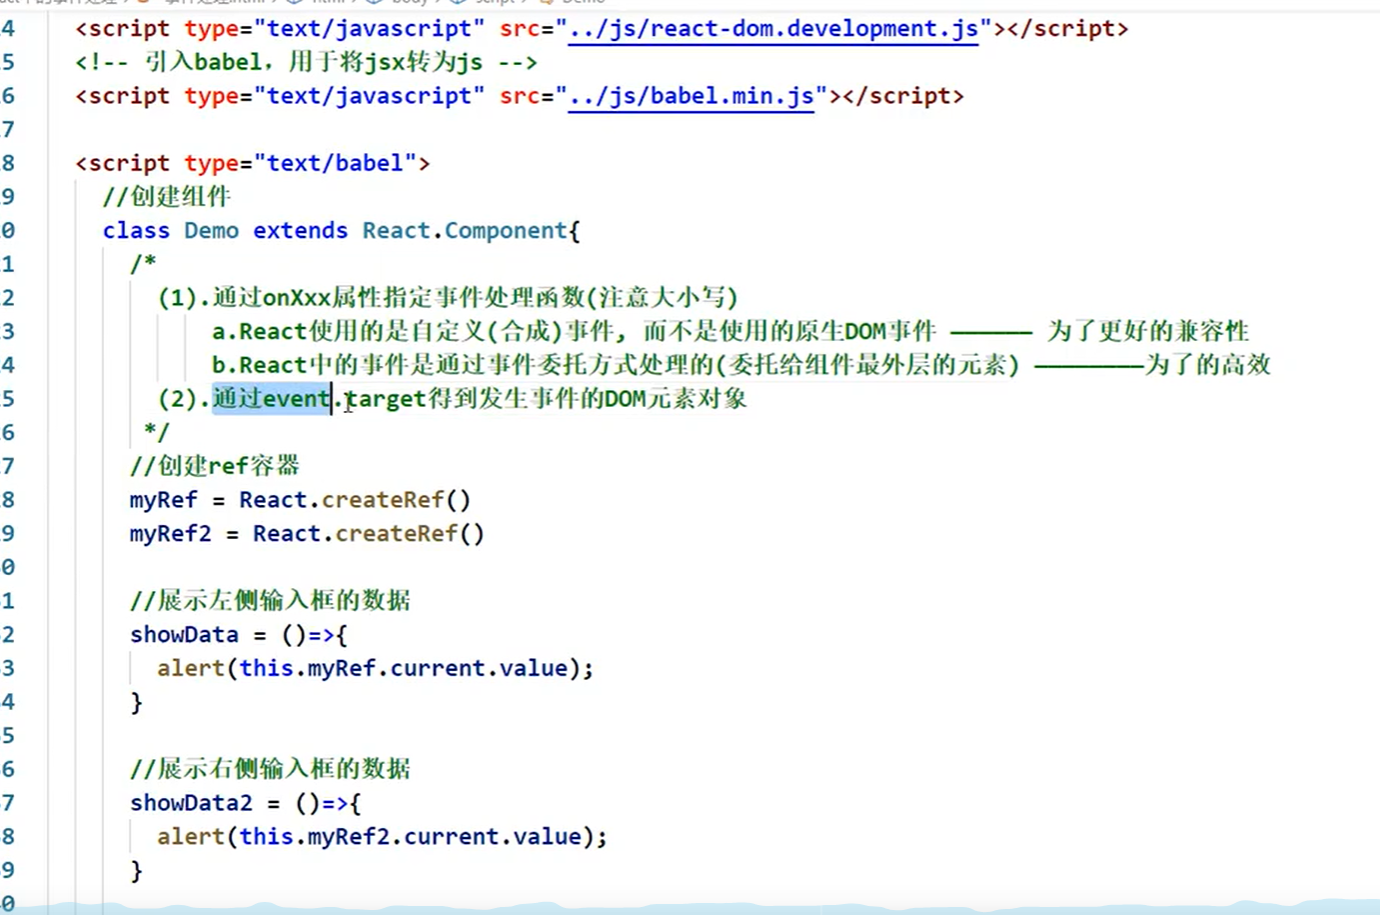Open the react-dom.development.js src path link
Screen dimensions: 1380x915
click(x=773, y=29)
